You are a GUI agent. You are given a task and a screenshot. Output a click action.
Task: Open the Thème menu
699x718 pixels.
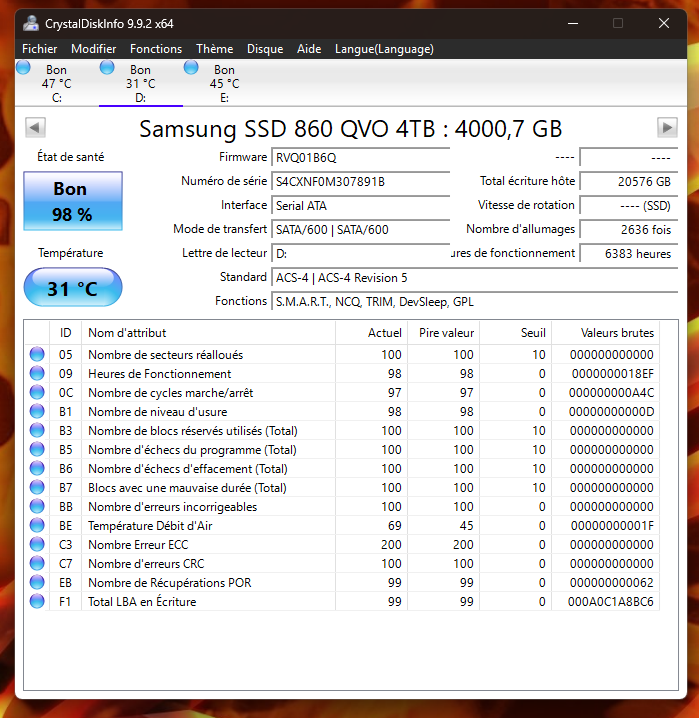214,49
